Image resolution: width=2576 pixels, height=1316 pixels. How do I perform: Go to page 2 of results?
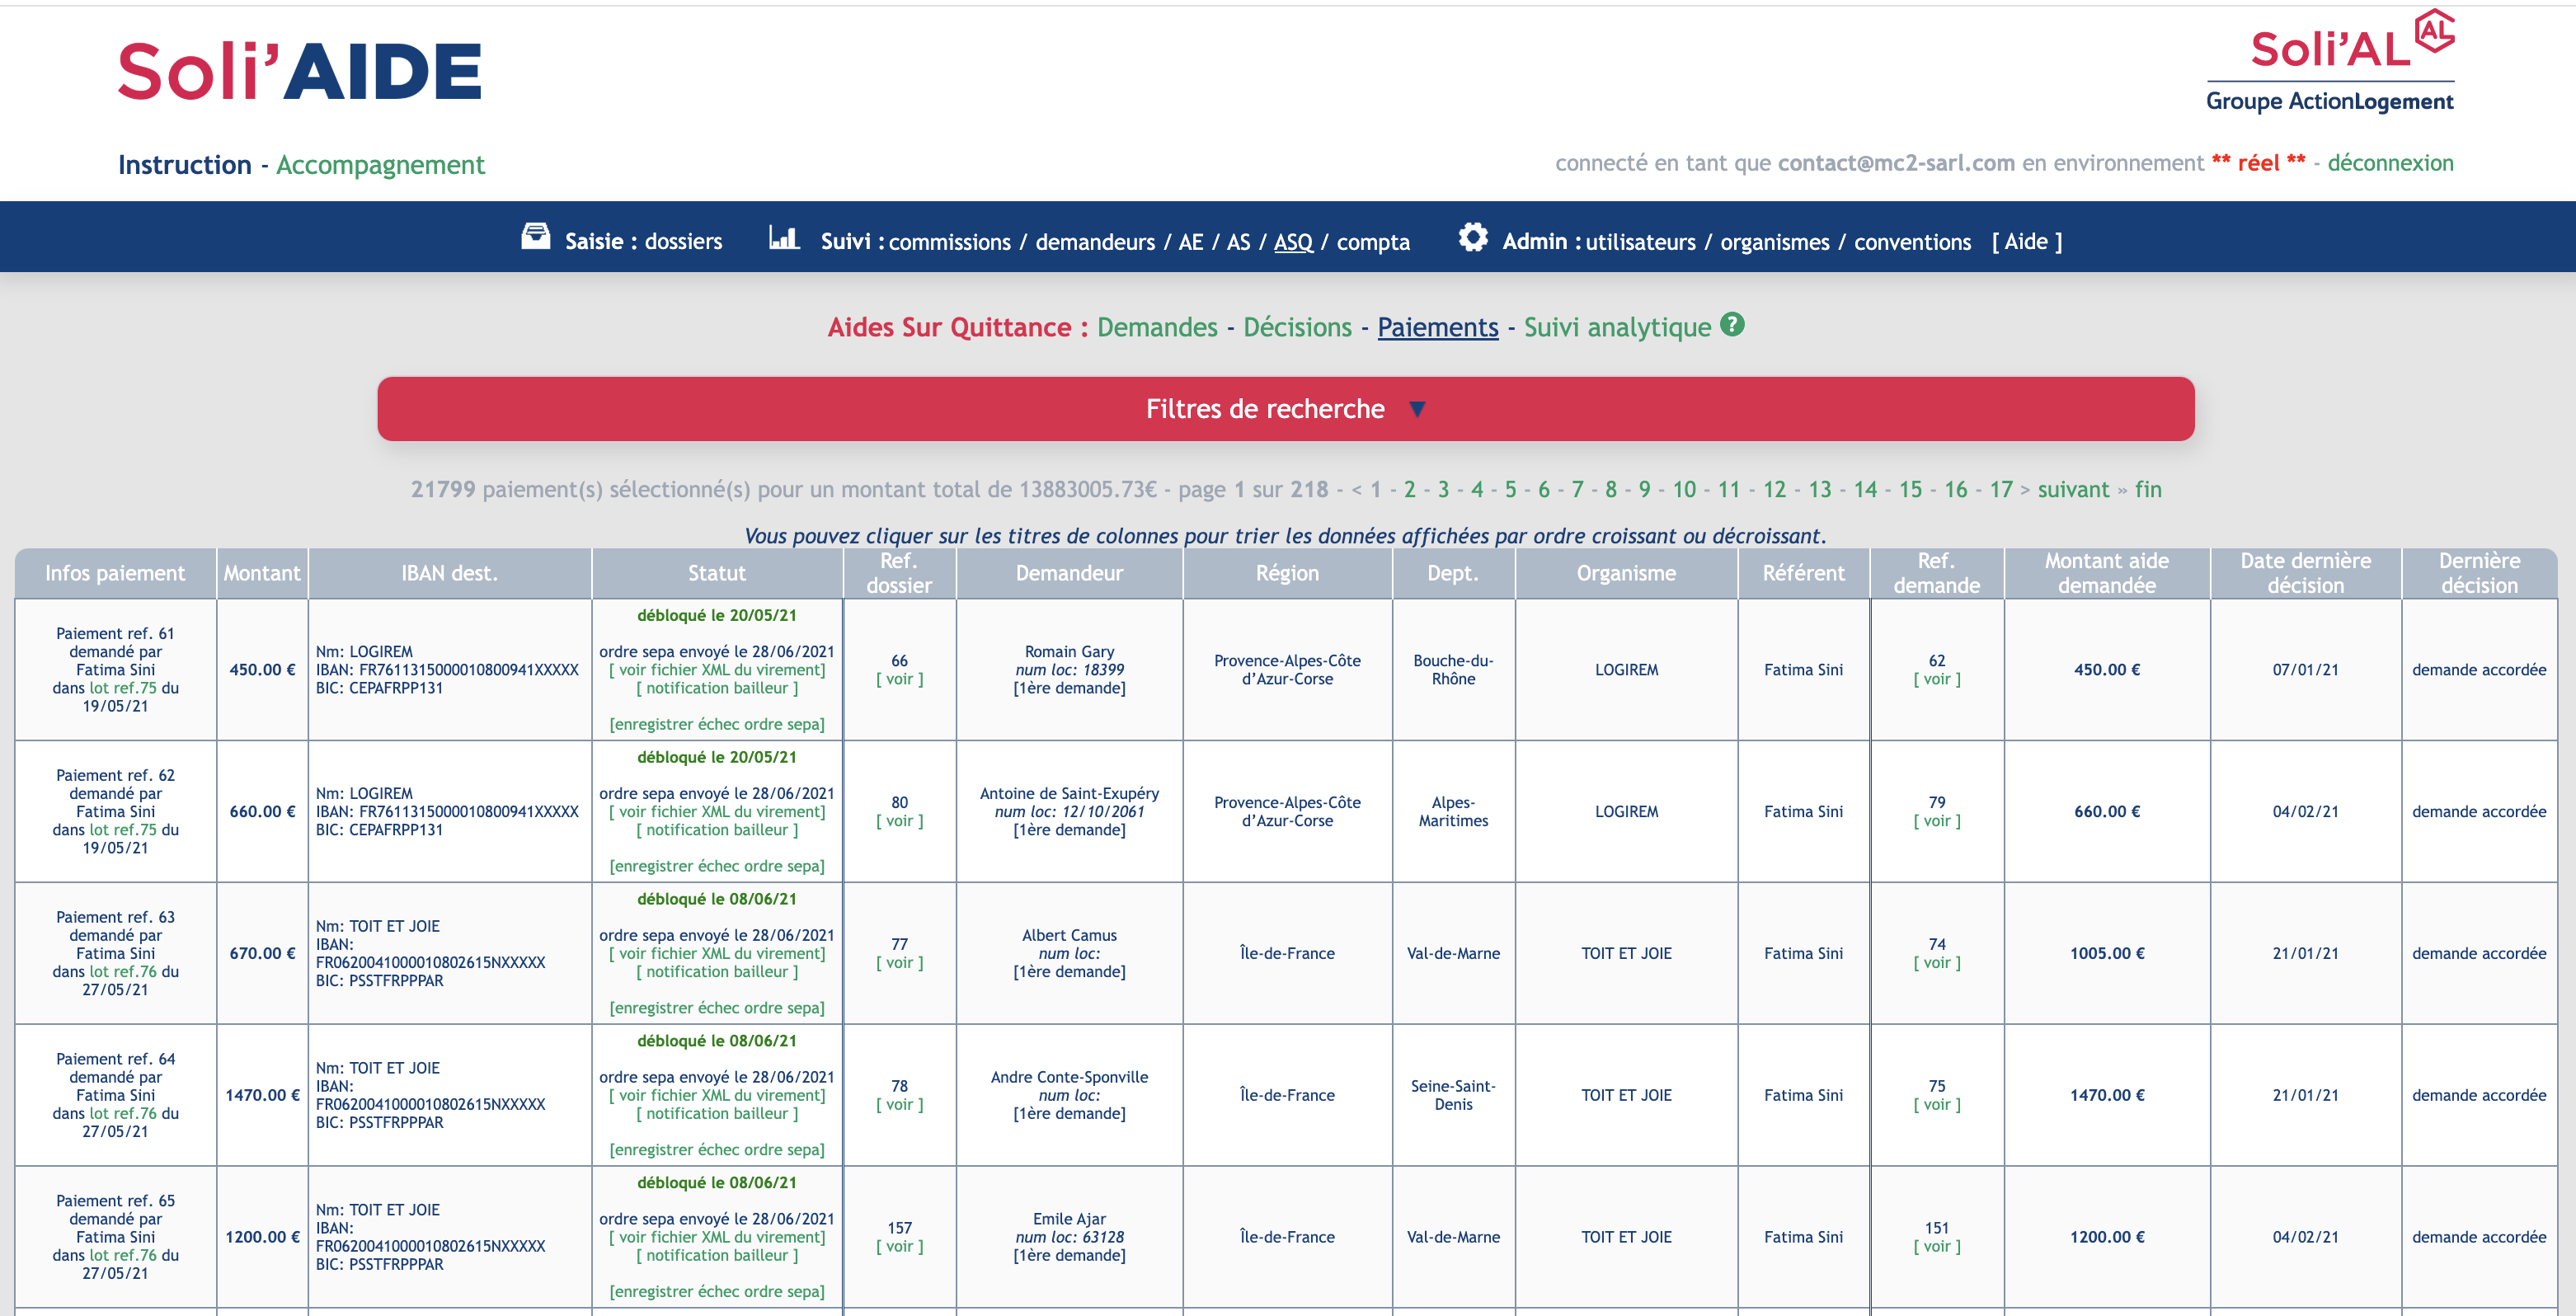tap(1409, 489)
